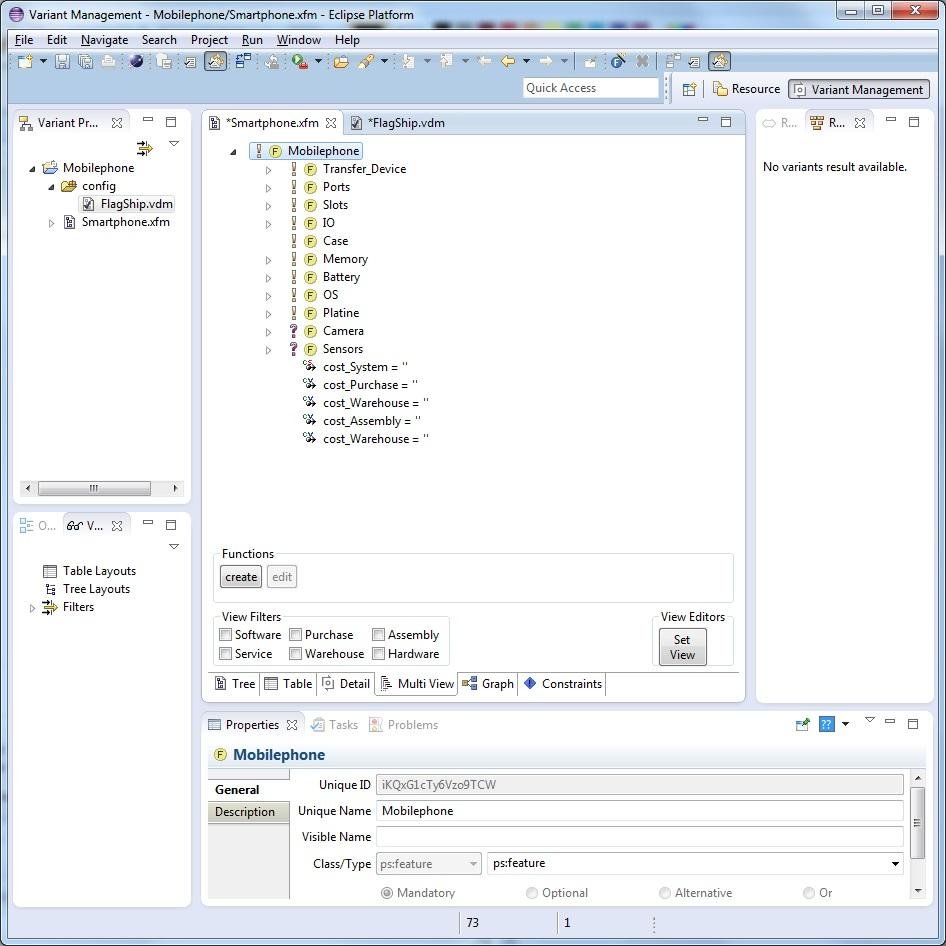
Task: Click the Properties vertical scrollbar thumb
Action: click(x=917, y=823)
